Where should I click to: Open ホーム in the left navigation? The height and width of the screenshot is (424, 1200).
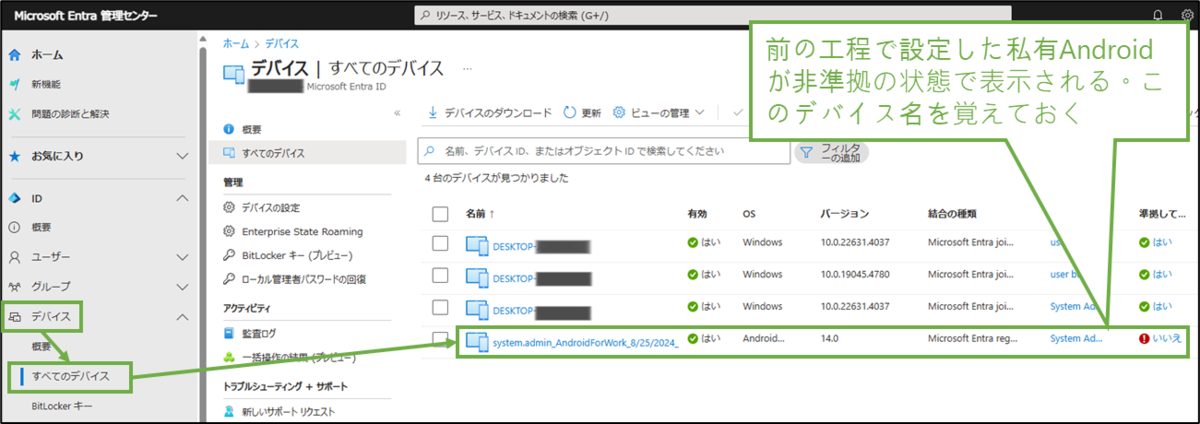coord(49,55)
